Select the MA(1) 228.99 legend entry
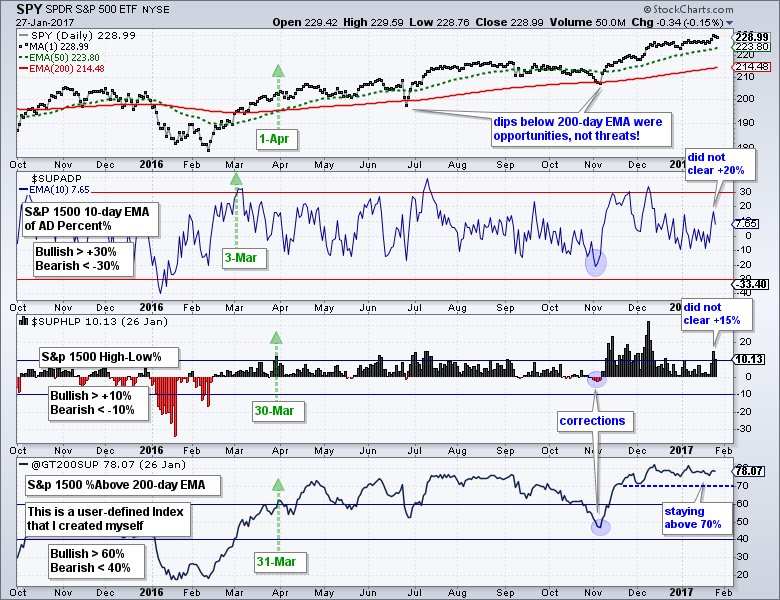 click(x=59, y=47)
